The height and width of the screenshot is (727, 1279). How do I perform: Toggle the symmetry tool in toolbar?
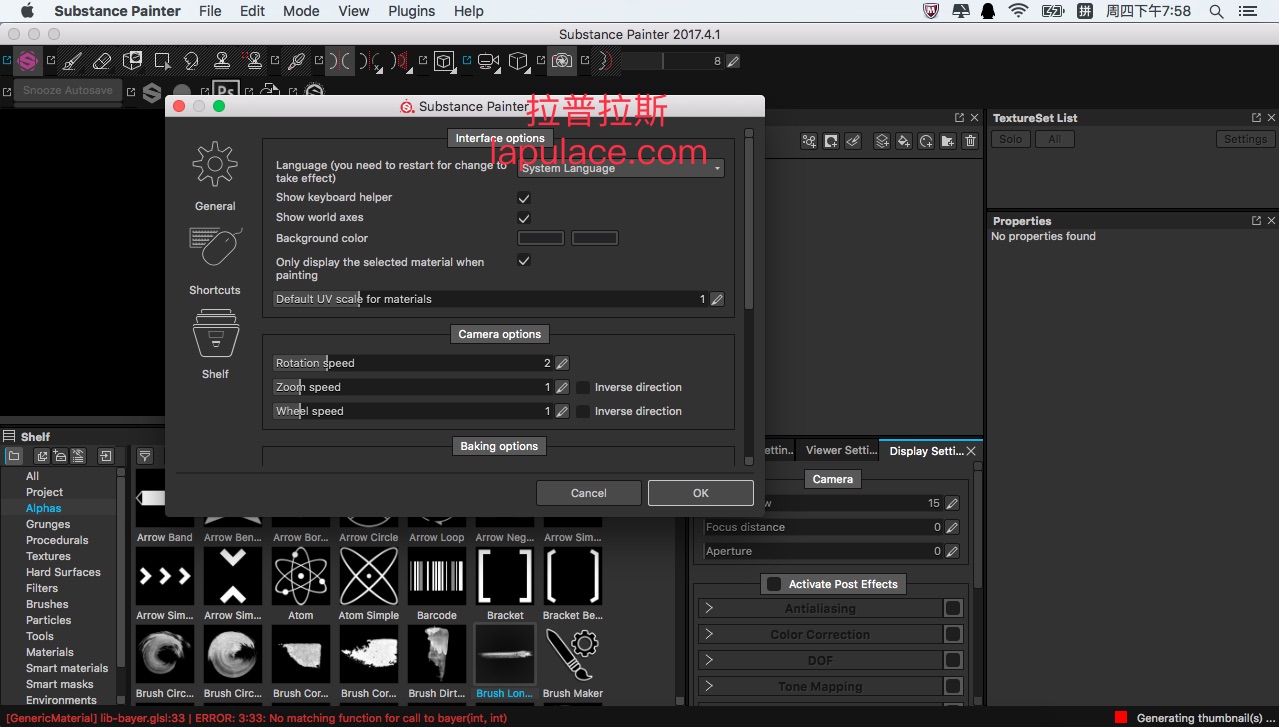coord(340,61)
